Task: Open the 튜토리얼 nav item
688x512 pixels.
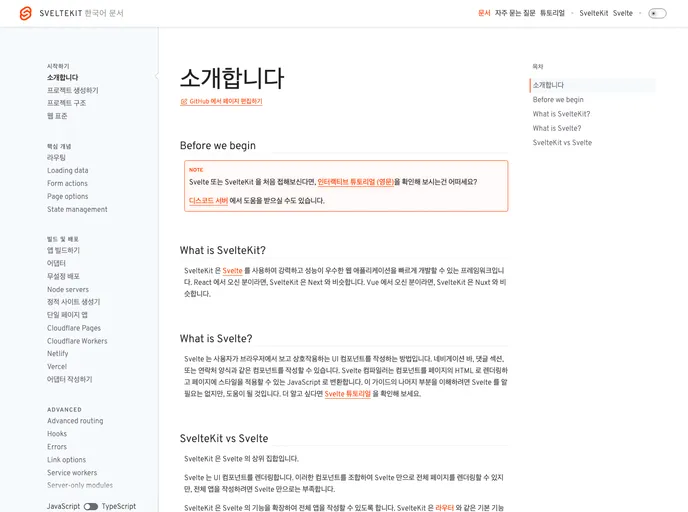Action: pyautogui.click(x=552, y=13)
